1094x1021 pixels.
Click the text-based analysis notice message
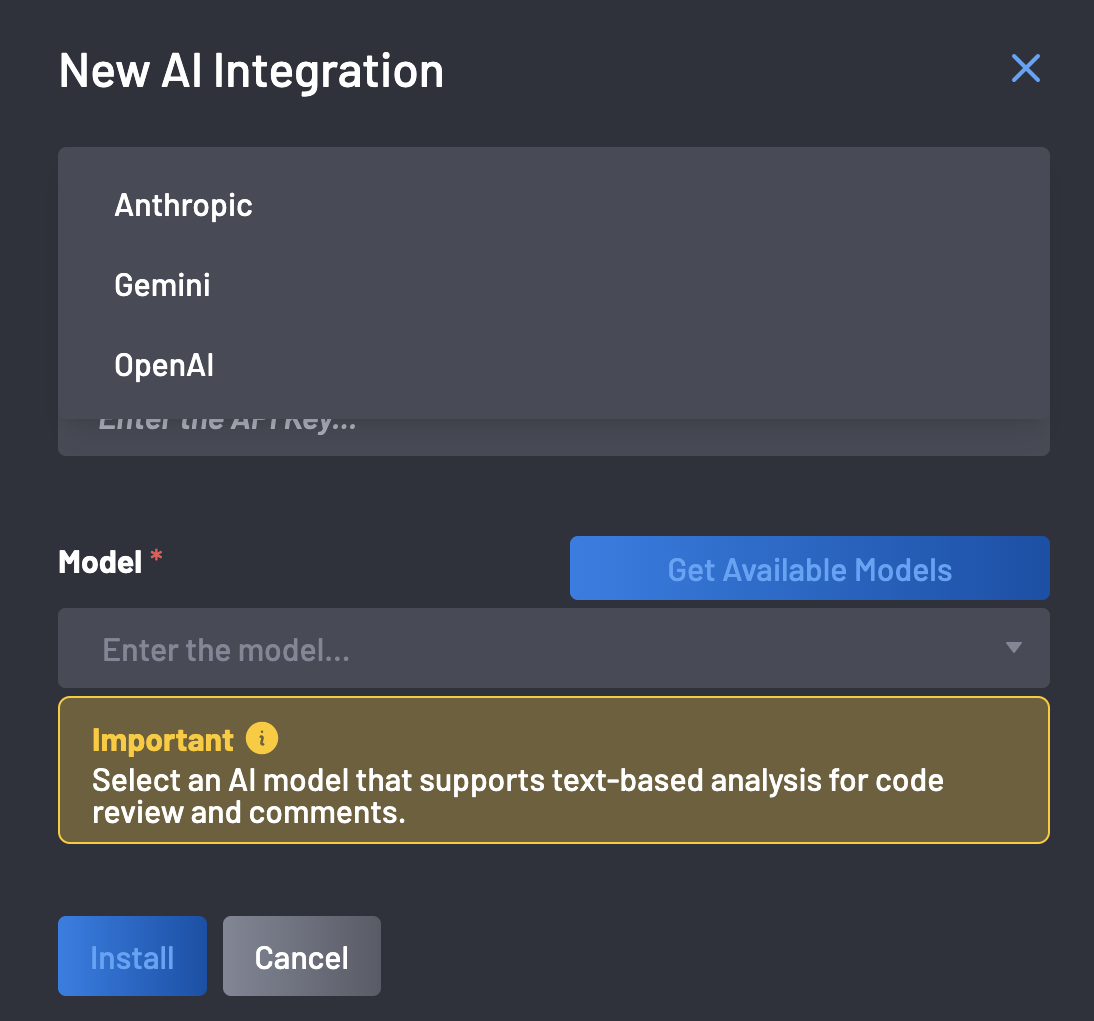[517, 780]
